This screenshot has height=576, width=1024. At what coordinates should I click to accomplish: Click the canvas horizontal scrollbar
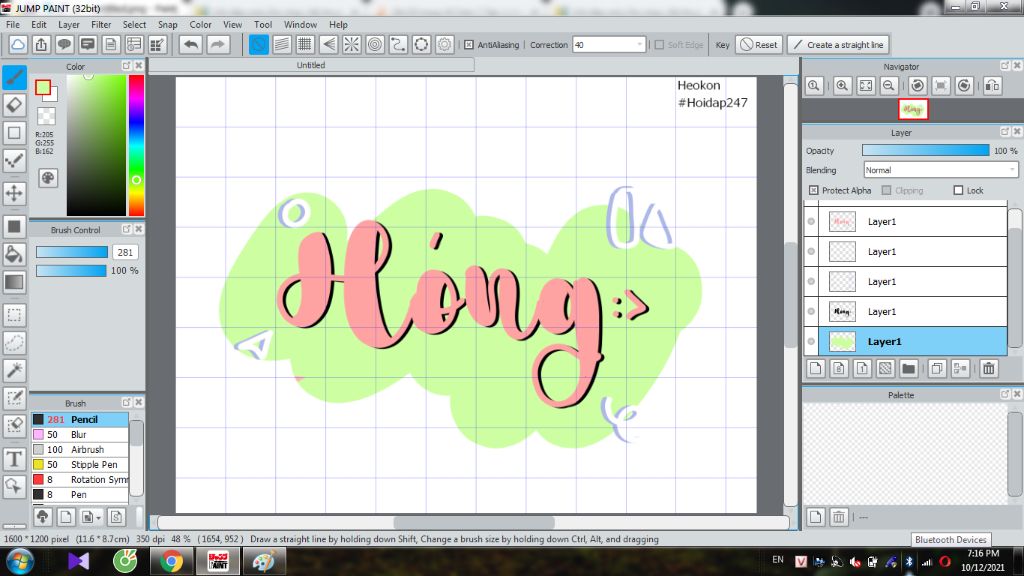click(473, 522)
